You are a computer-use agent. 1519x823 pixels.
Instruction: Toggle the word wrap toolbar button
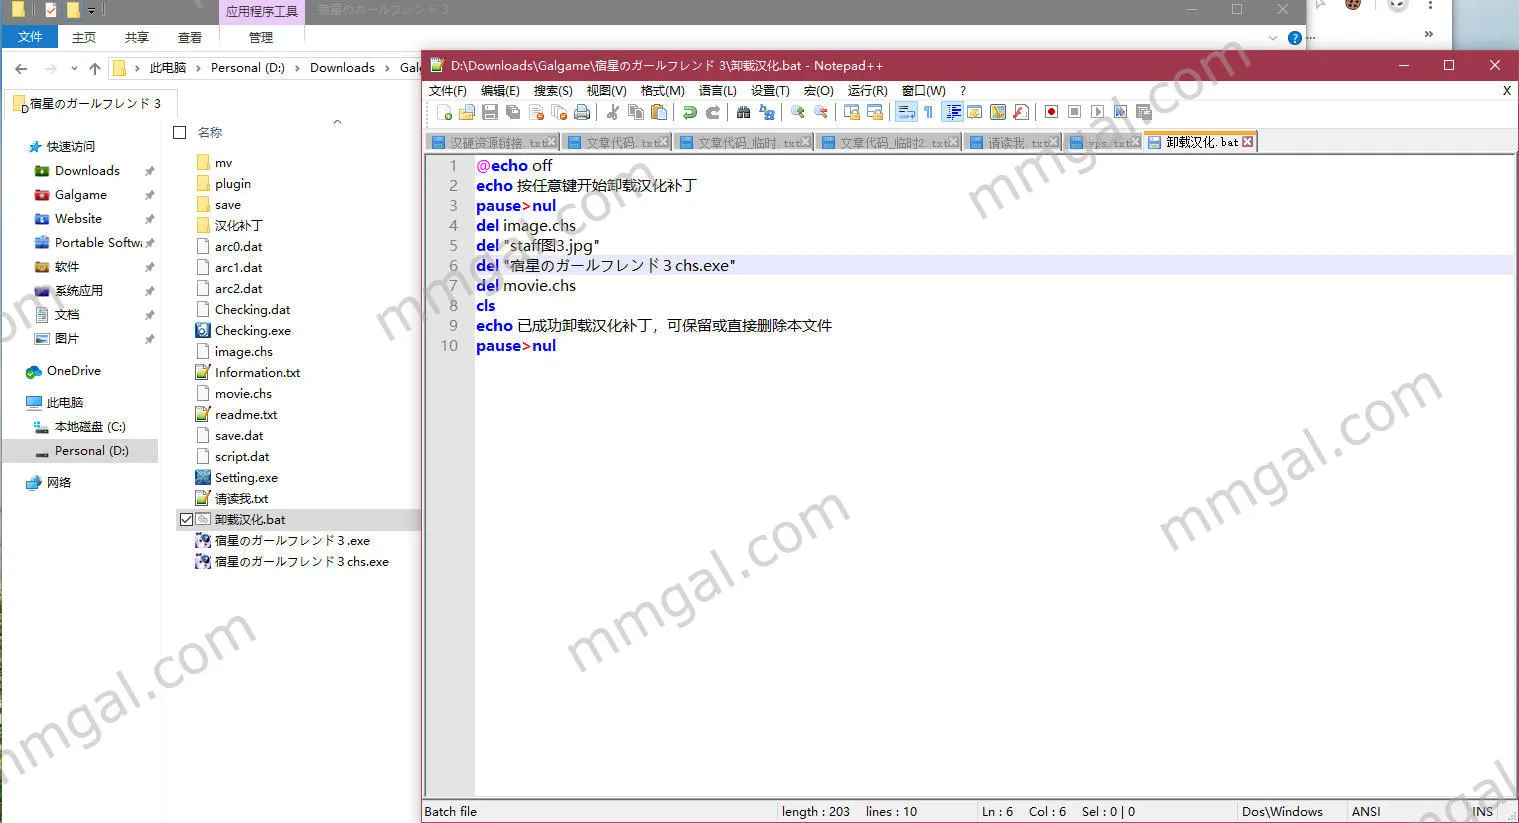pos(906,112)
